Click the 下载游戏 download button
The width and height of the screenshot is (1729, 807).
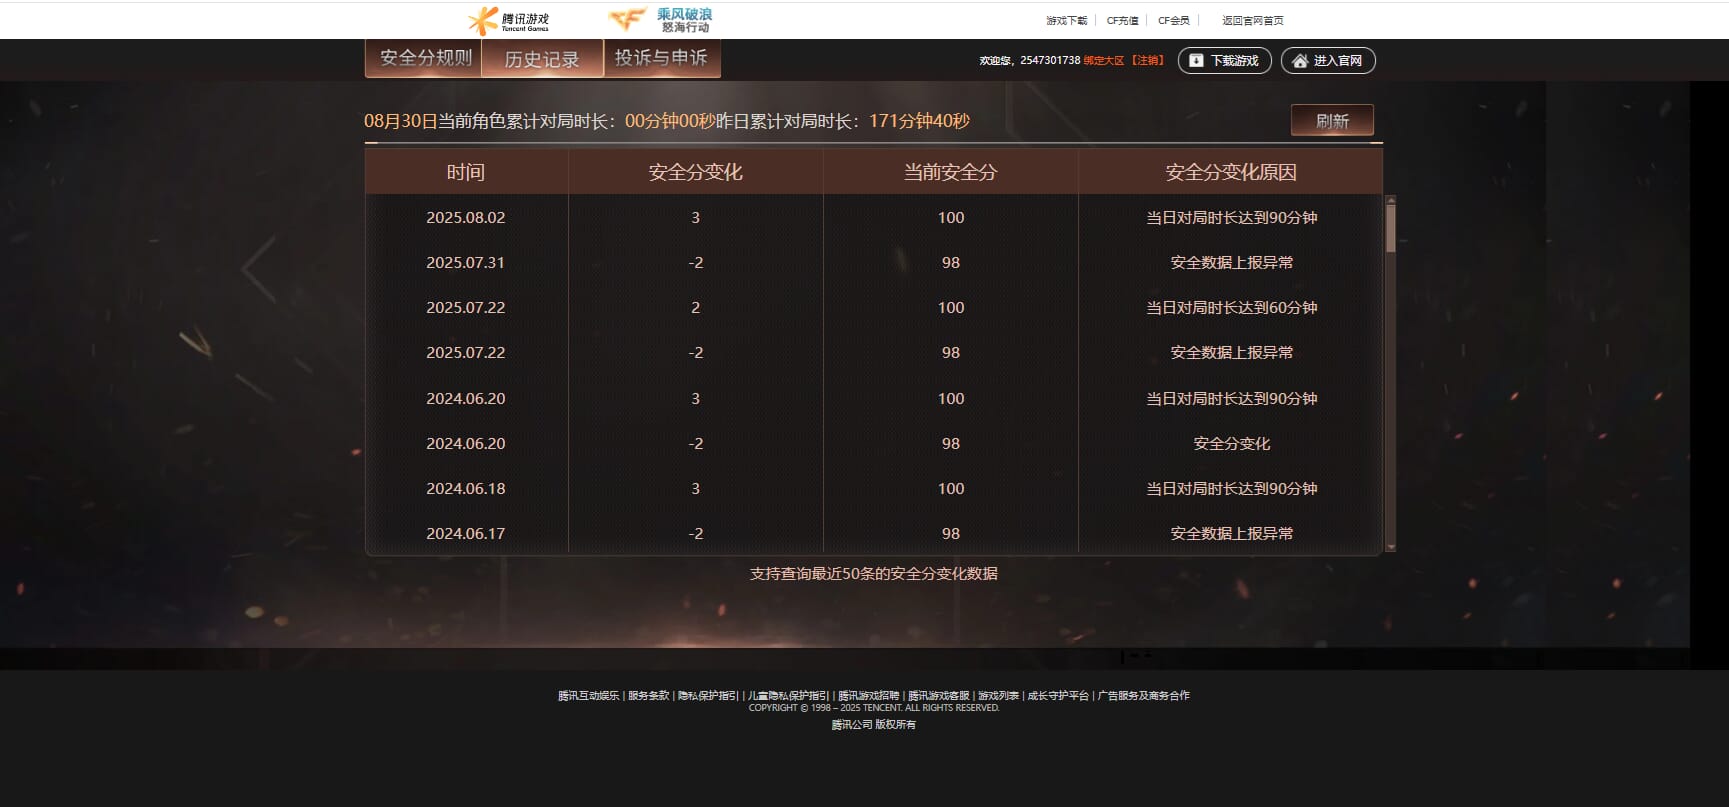pyautogui.click(x=1225, y=61)
